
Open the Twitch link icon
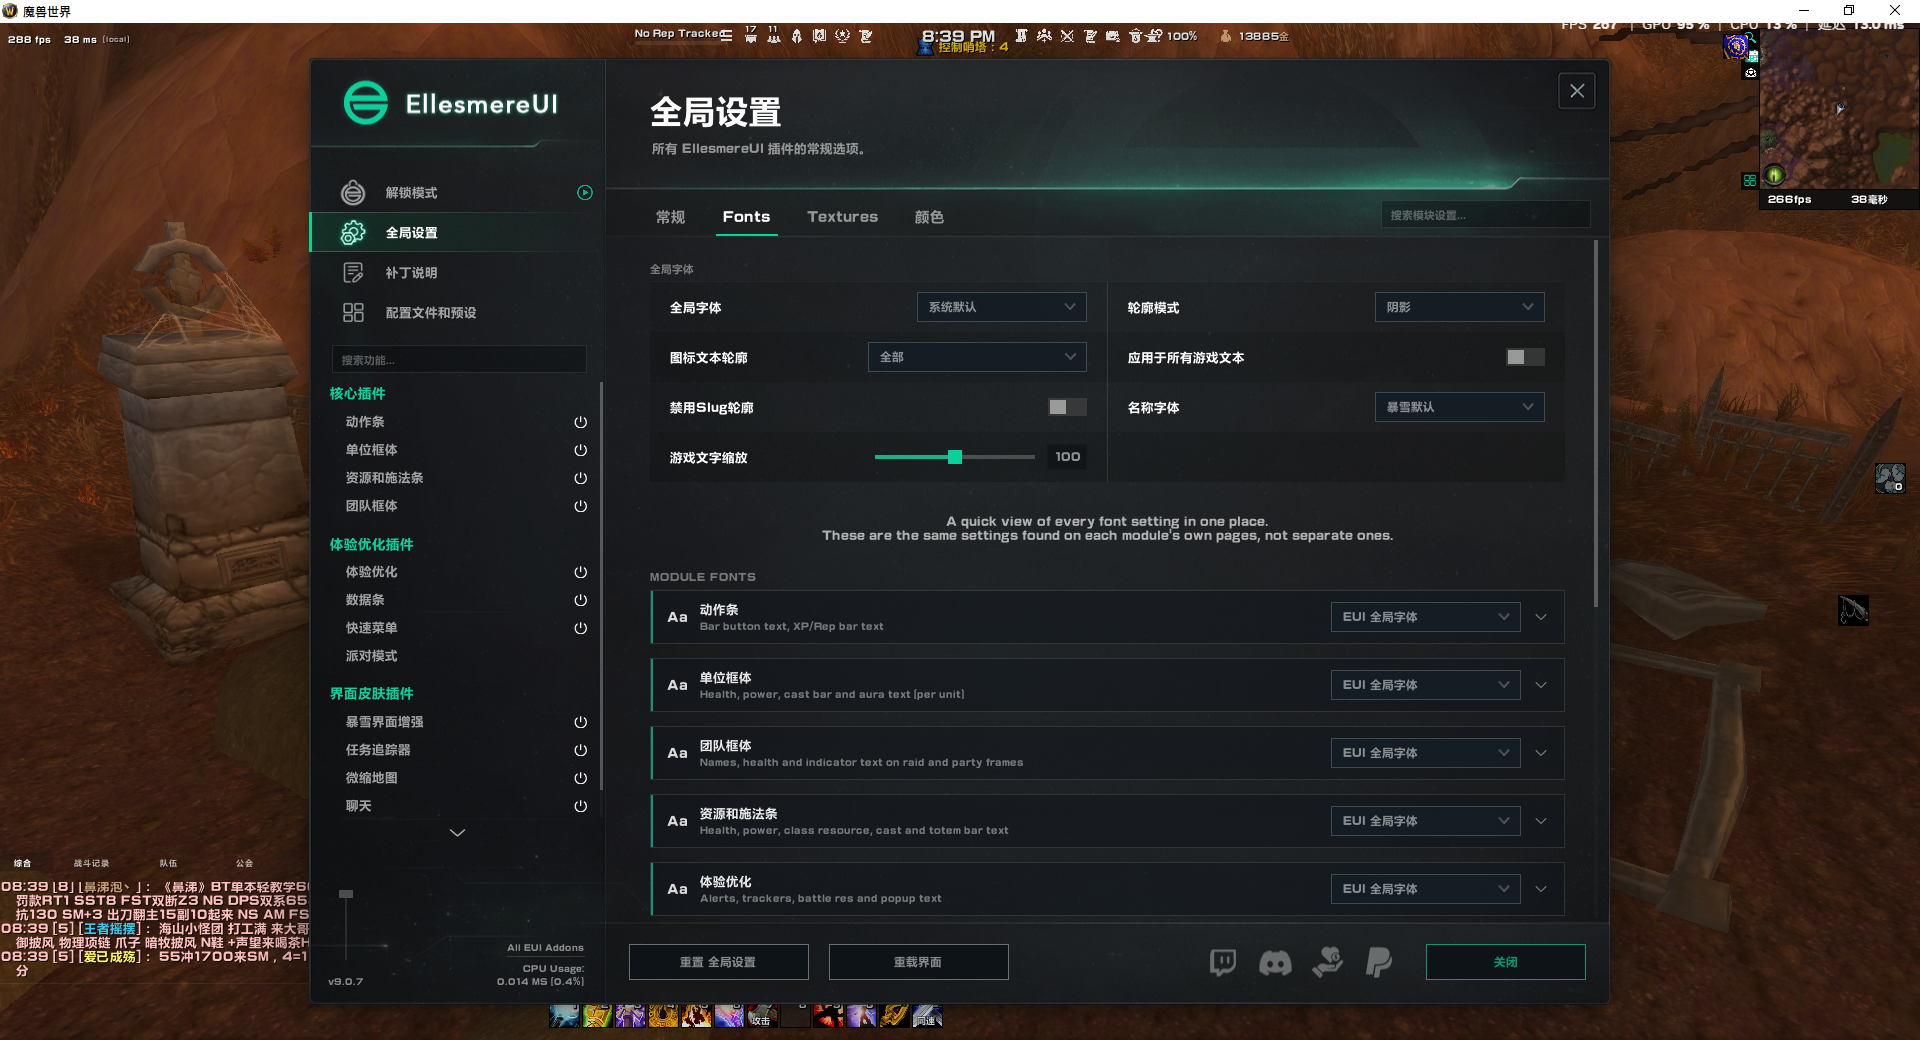[x=1223, y=962]
